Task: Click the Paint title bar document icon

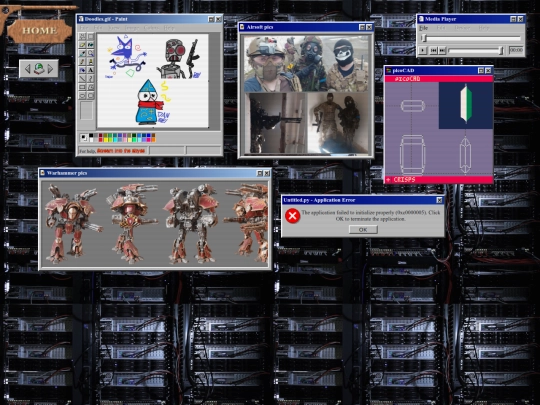Action: point(81,19)
